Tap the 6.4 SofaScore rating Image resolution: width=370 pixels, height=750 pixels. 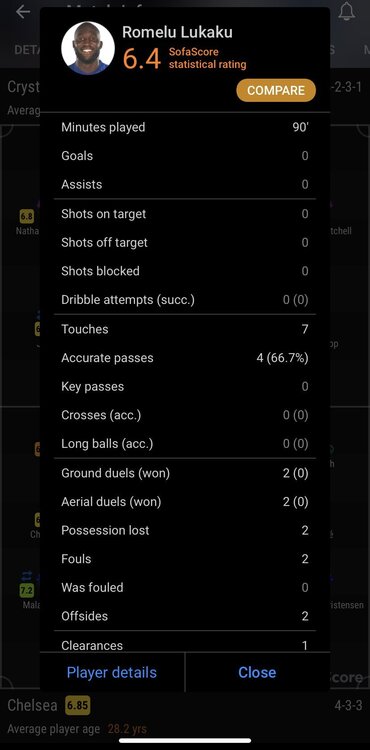(141, 59)
